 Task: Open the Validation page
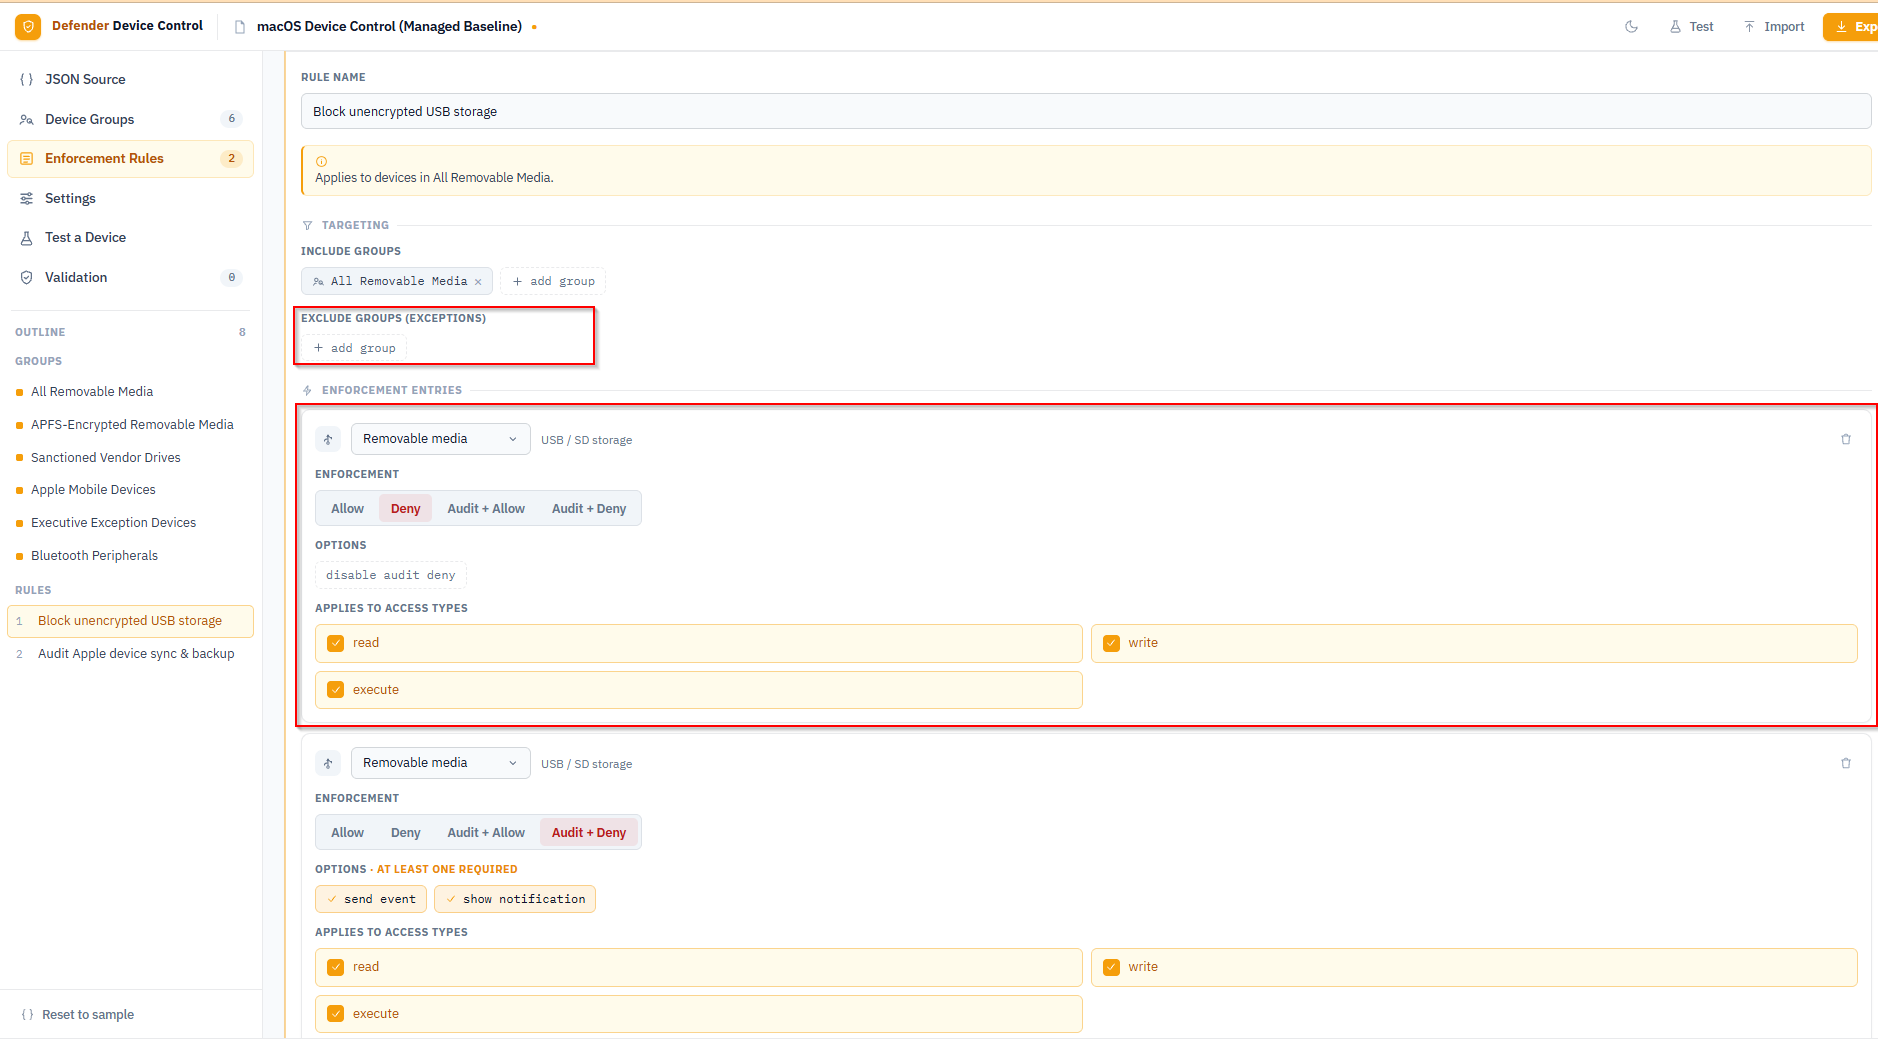[x=131, y=278]
